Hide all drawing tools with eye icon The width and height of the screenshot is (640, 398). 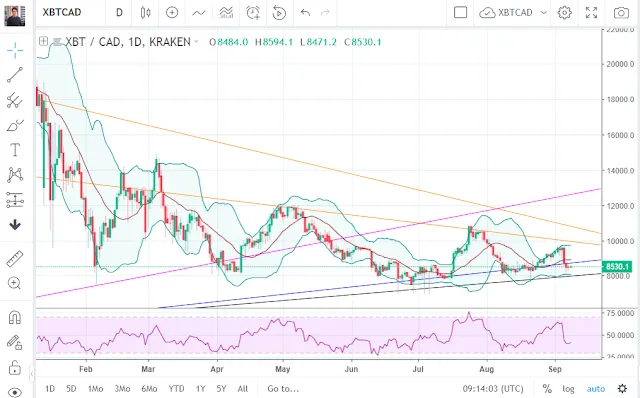tap(15, 392)
